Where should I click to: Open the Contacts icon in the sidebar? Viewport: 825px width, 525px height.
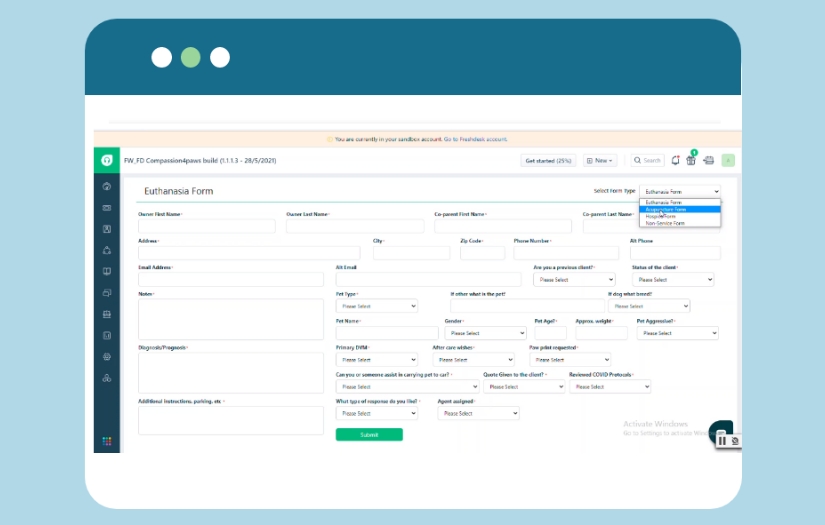pyautogui.click(x=107, y=229)
